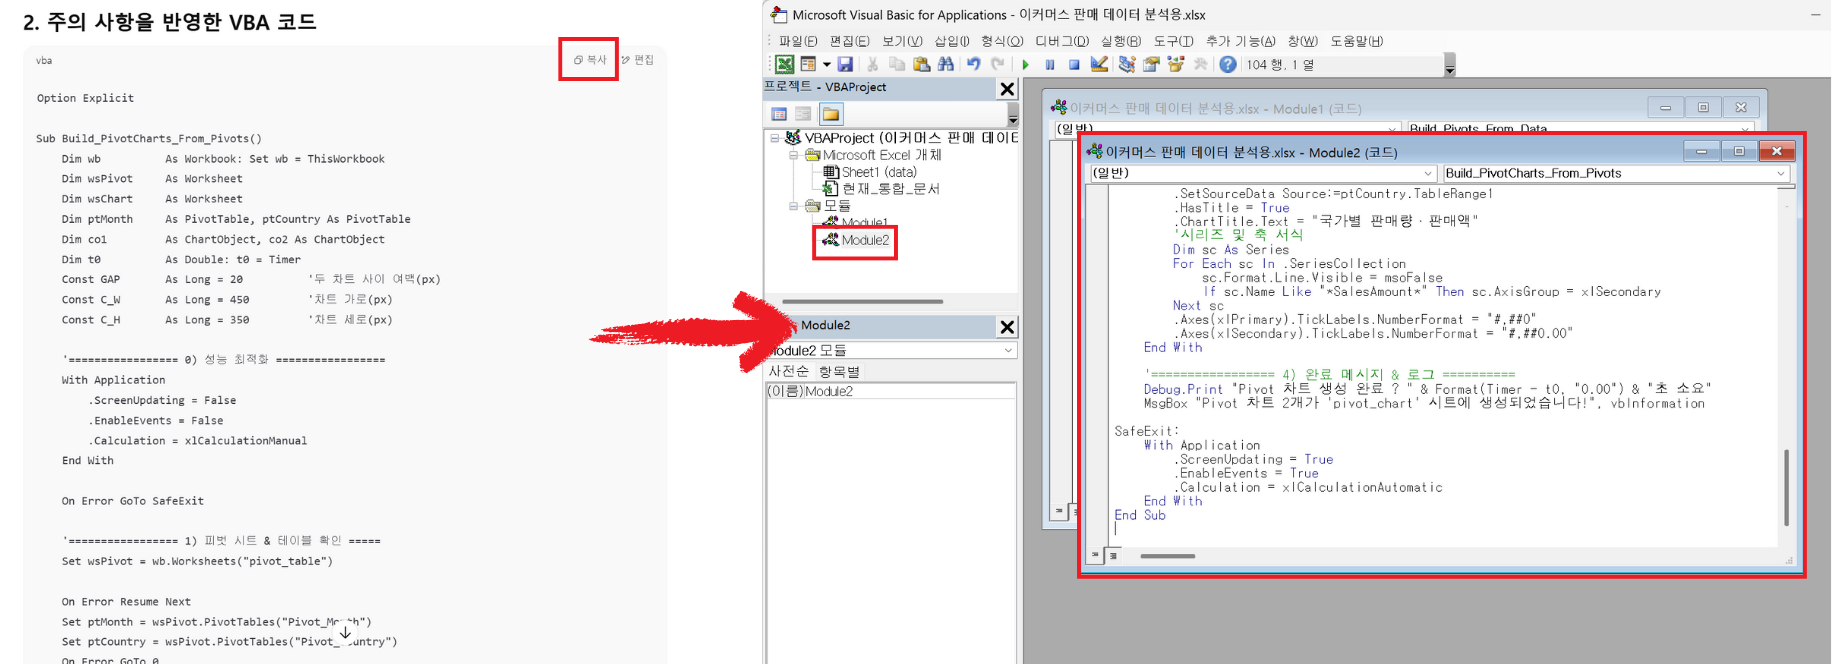Open the 삽입(I) menu
Image resolution: width=1832 pixels, height=665 pixels.
[952, 41]
